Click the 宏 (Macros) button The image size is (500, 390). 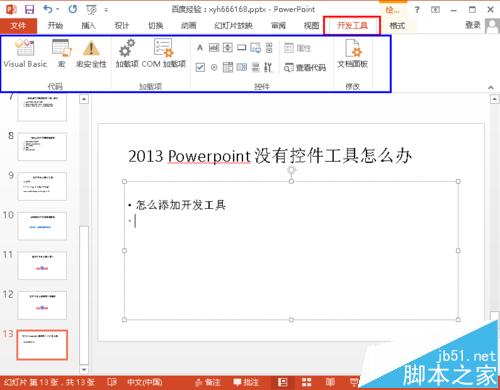[62, 53]
